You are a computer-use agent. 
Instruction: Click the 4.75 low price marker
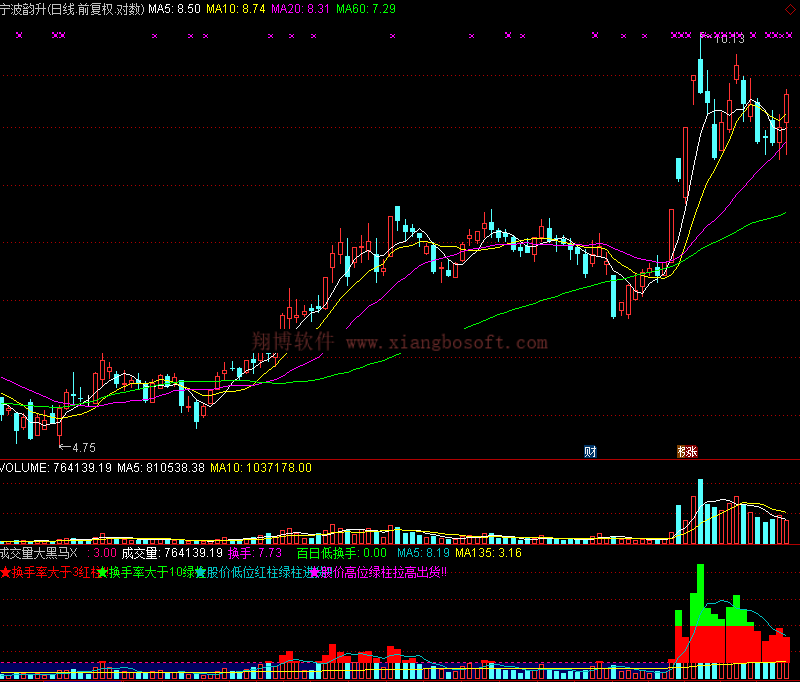(x=83, y=447)
